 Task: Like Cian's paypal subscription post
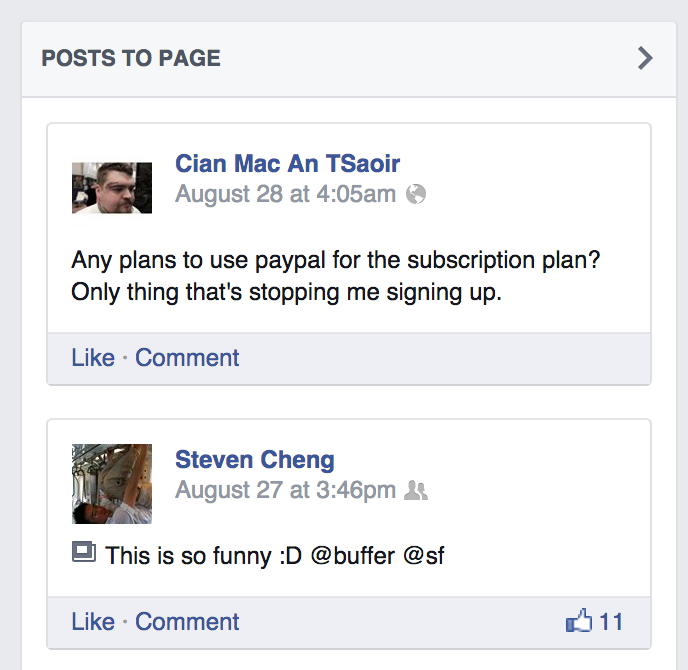pos(93,358)
